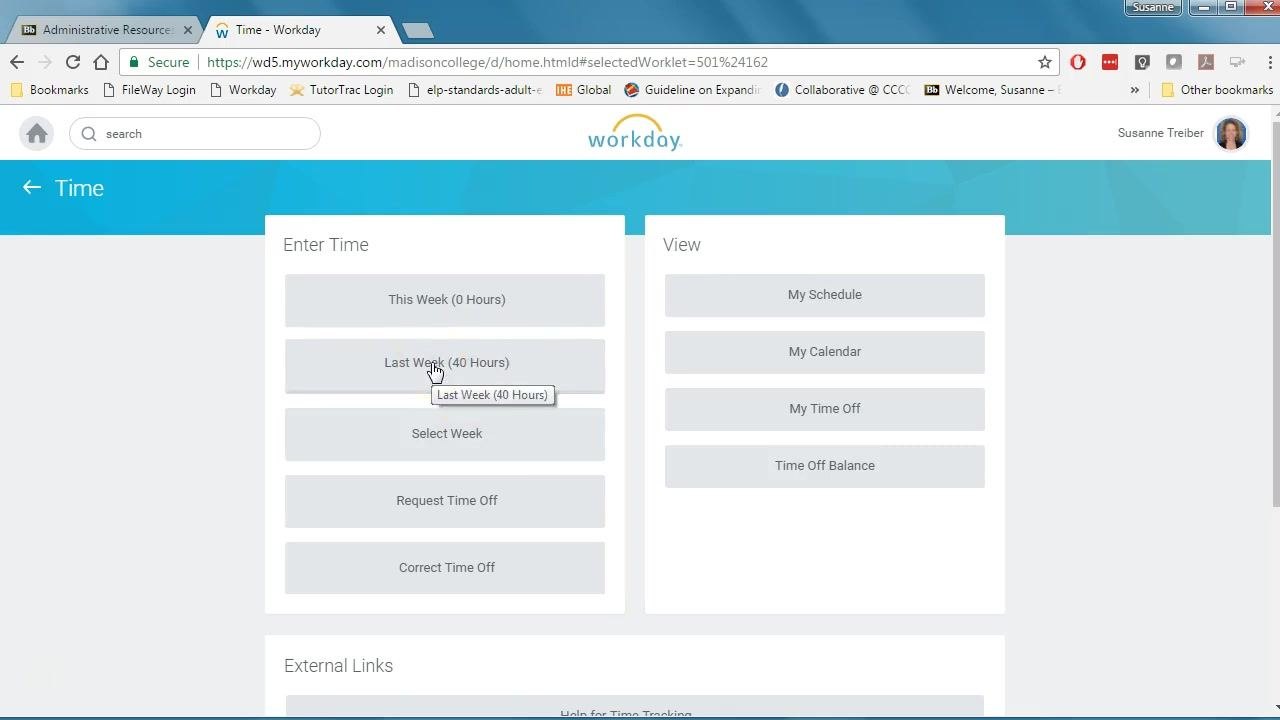Click the Susanne Treiber name label

click(1161, 133)
